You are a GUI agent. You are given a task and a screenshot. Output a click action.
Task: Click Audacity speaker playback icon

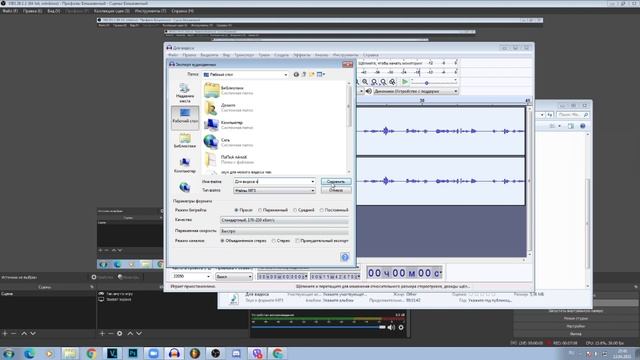click(369, 91)
